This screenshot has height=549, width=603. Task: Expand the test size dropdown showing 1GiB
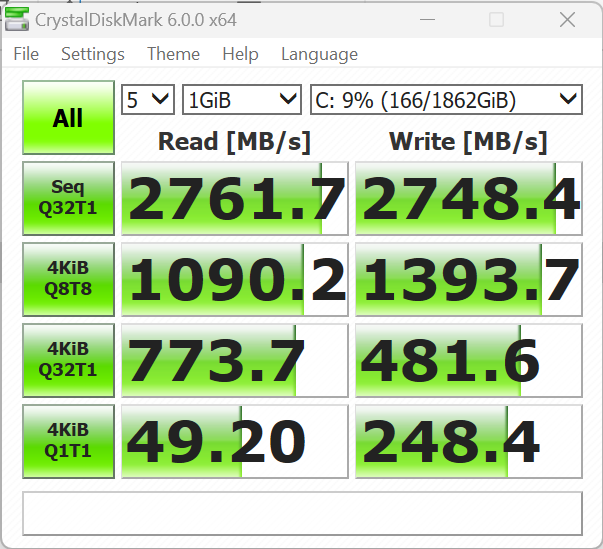[242, 100]
